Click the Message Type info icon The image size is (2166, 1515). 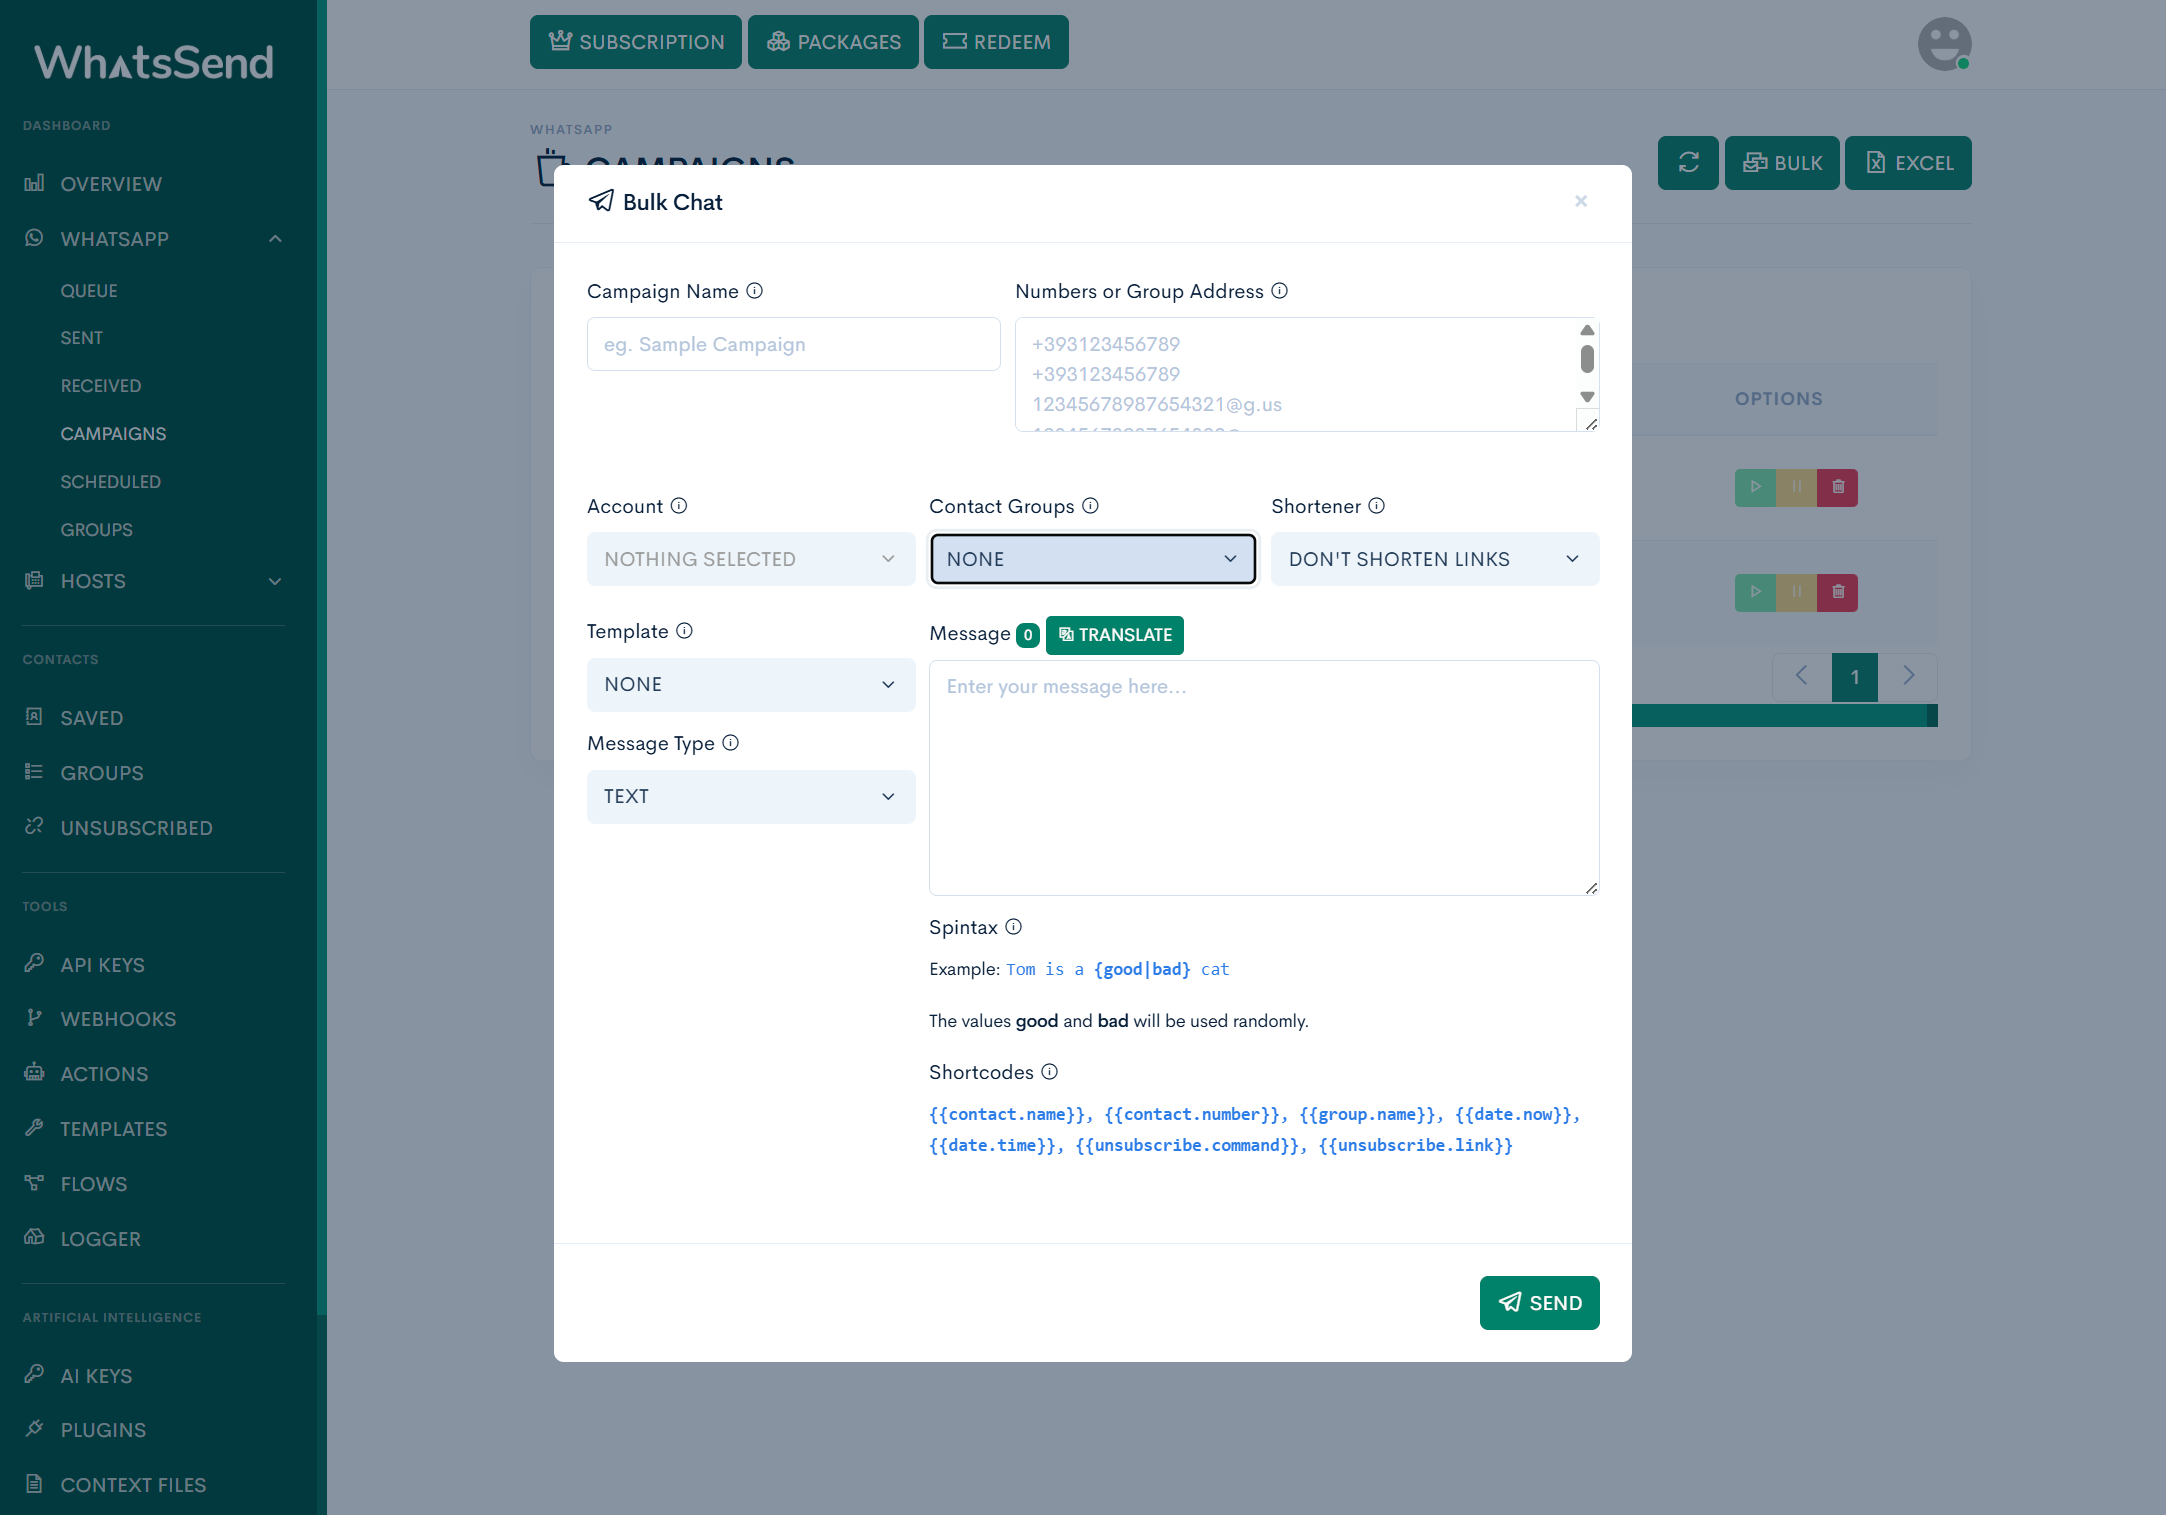(x=731, y=743)
